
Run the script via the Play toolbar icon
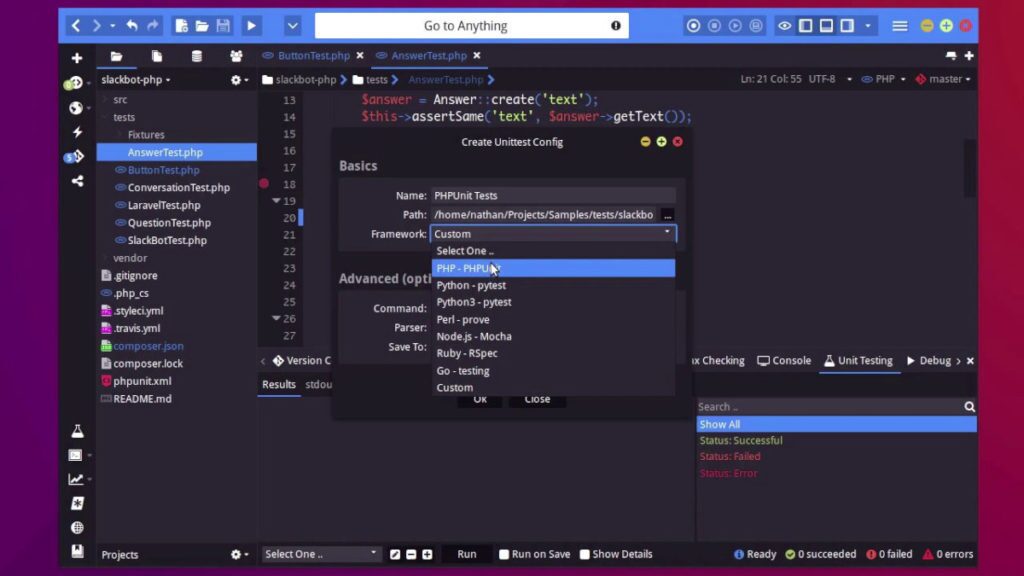click(250, 25)
